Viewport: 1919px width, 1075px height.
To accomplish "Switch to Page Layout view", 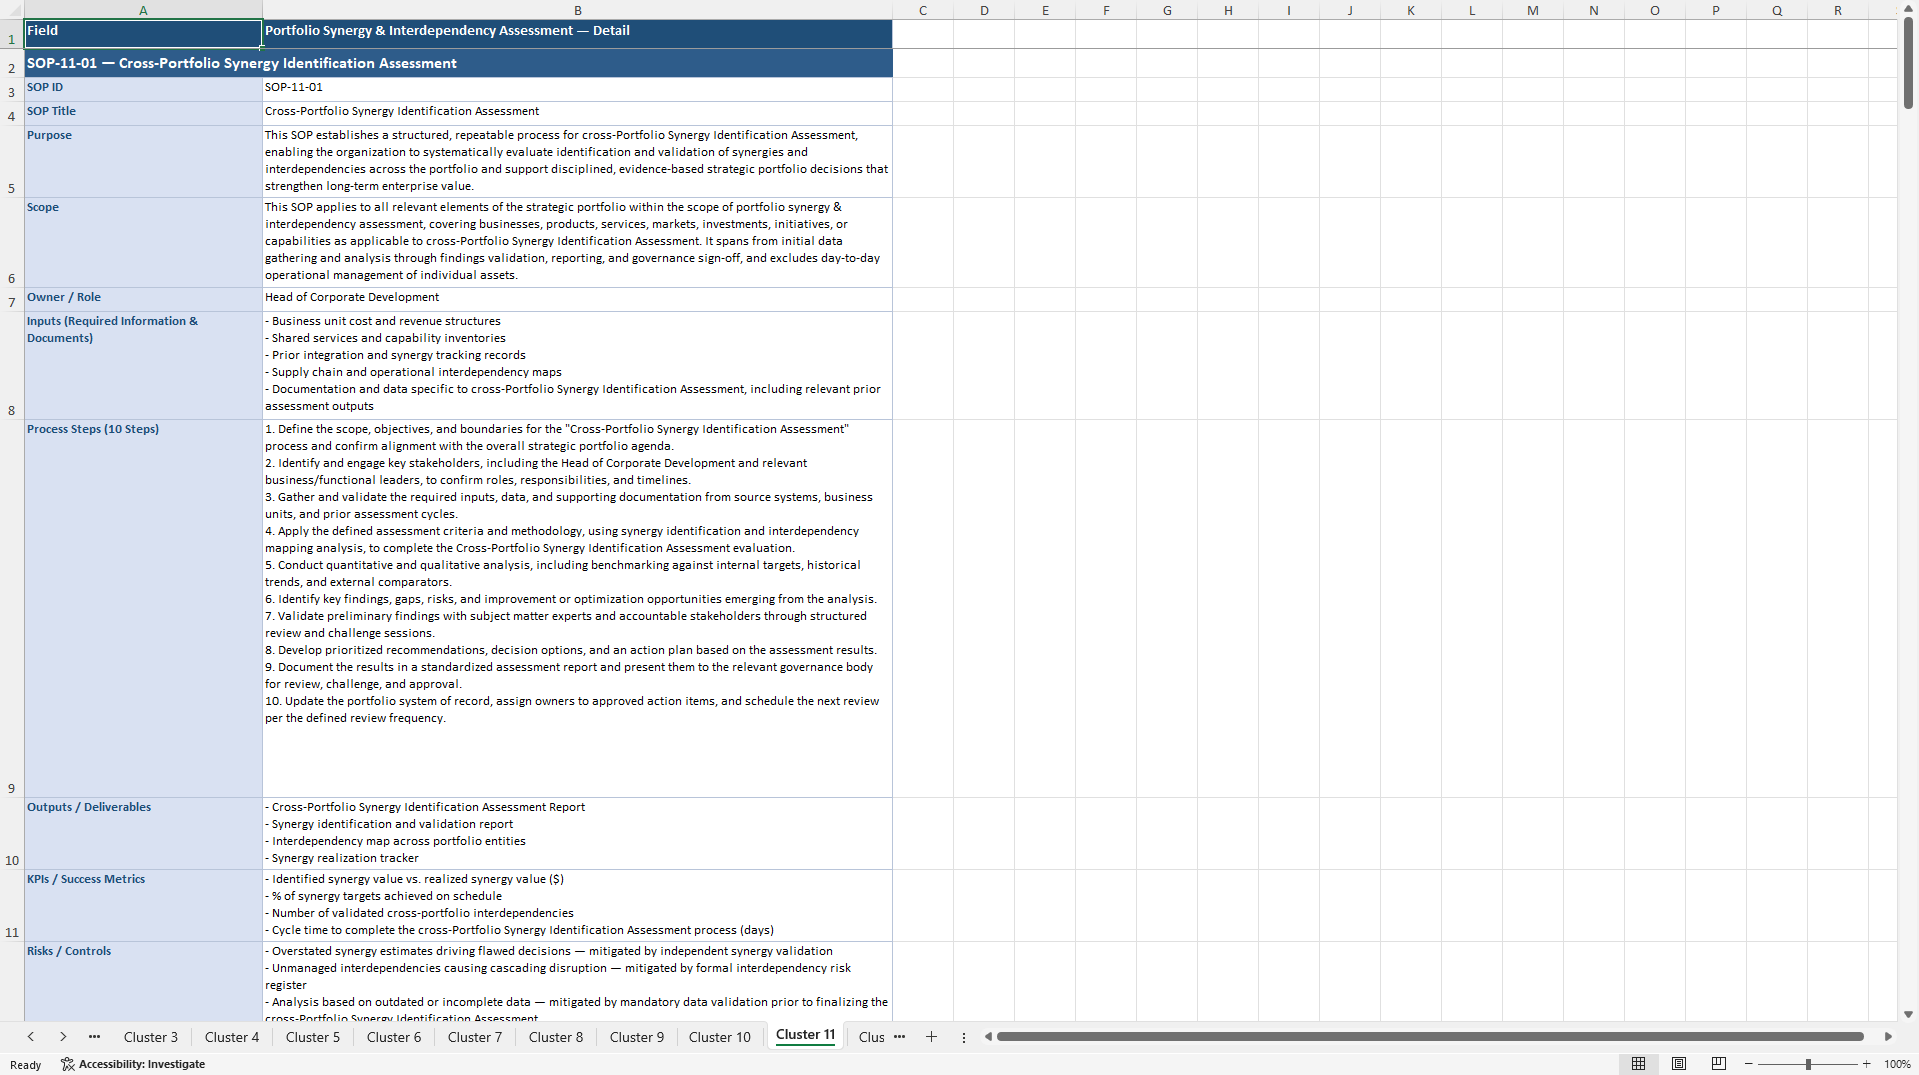I will (x=1679, y=1064).
